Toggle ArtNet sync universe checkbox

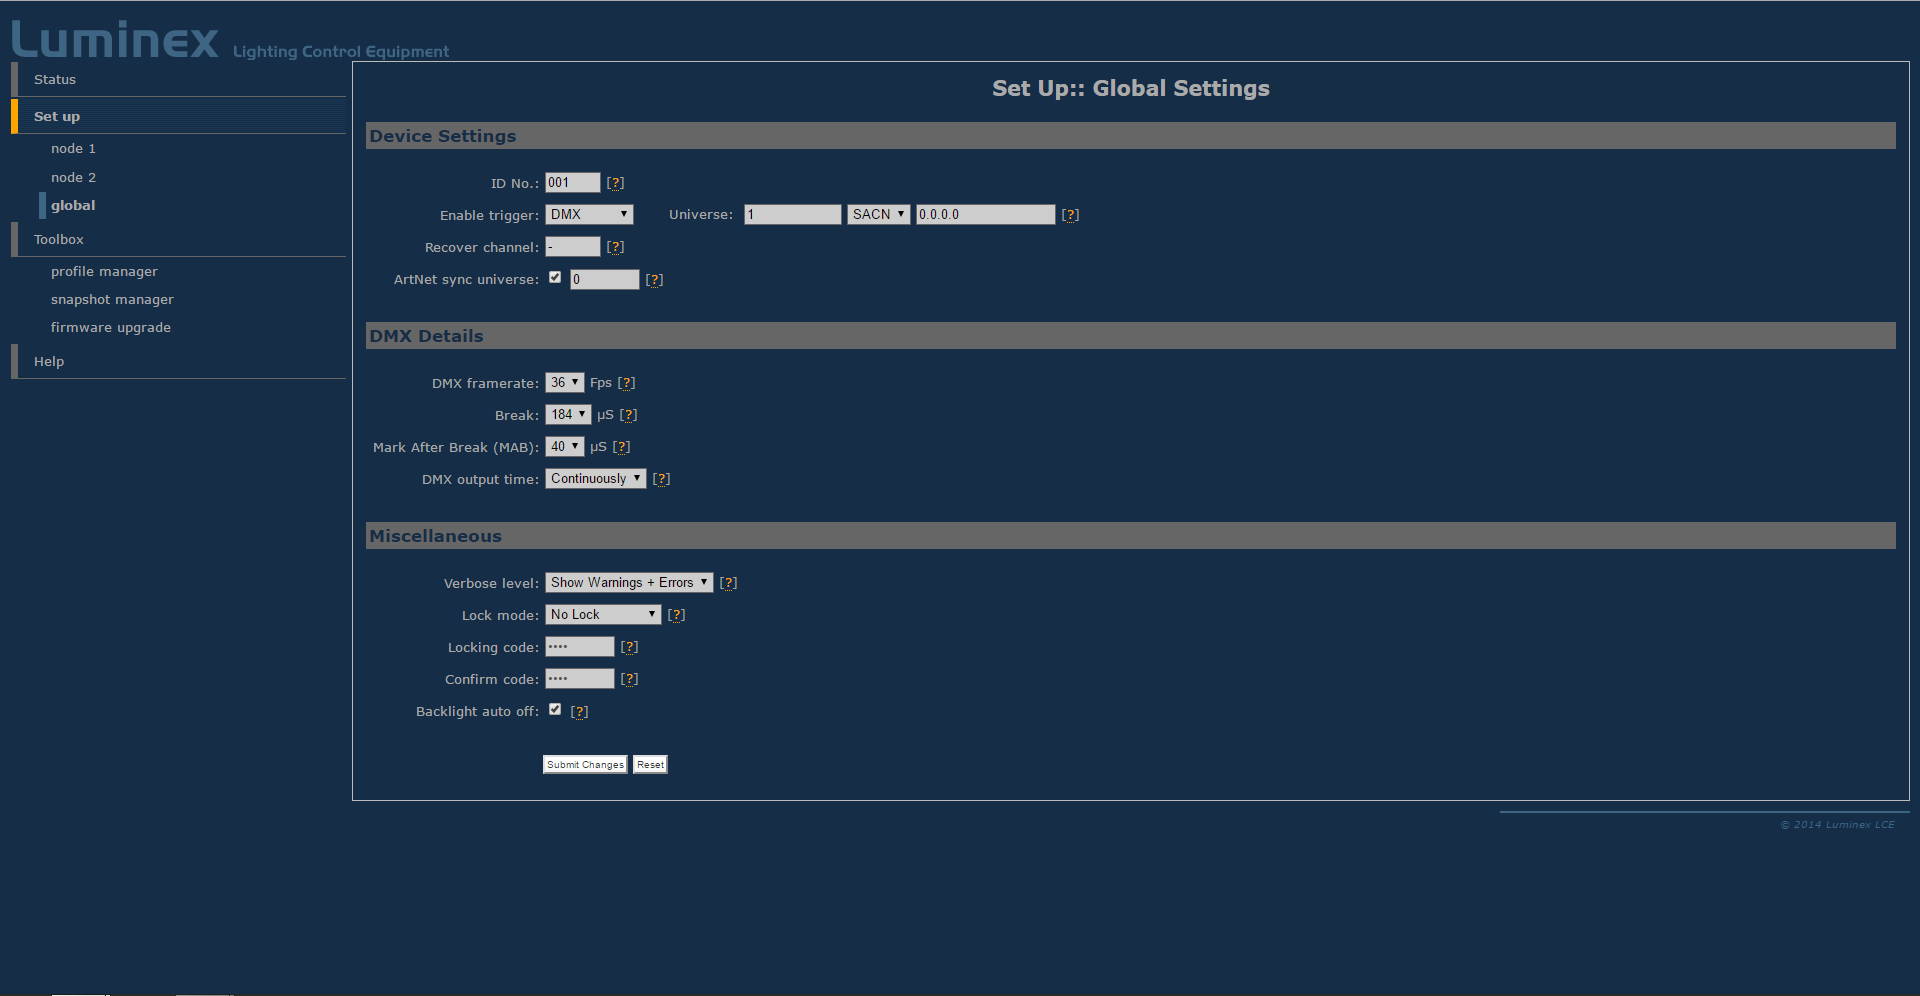(x=555, y=278)
